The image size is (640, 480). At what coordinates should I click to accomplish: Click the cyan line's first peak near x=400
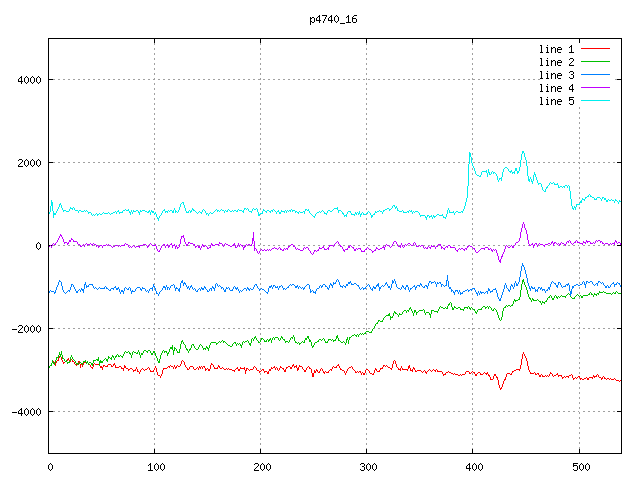point(470,153)
